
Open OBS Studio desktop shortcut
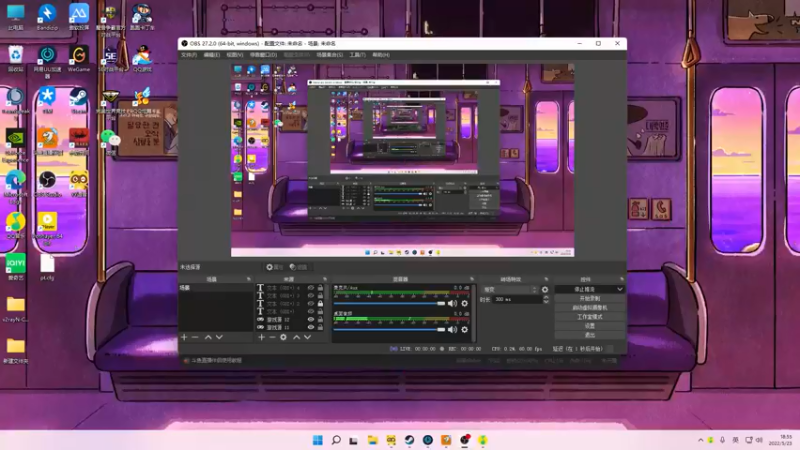coord(47,184)
